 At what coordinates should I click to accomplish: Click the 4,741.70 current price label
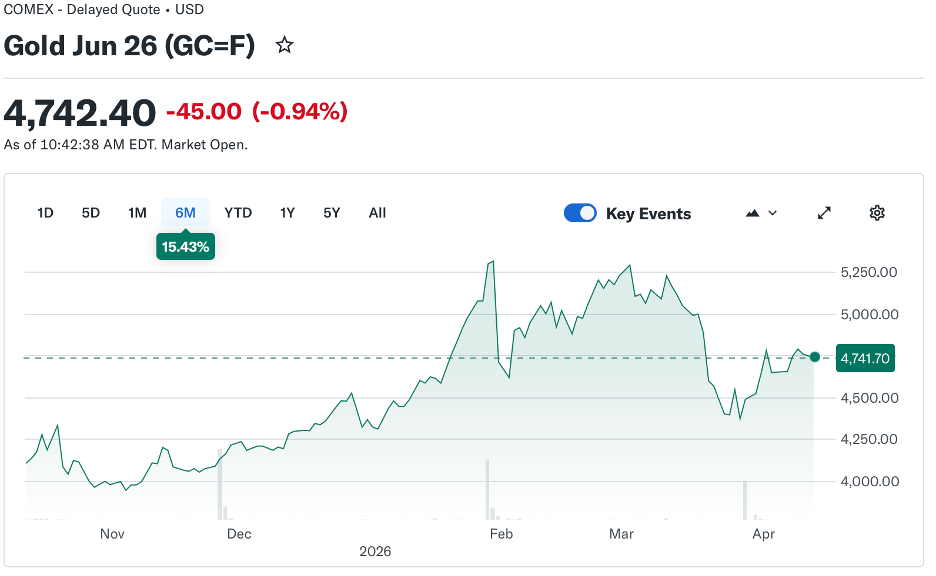(865, 357)
